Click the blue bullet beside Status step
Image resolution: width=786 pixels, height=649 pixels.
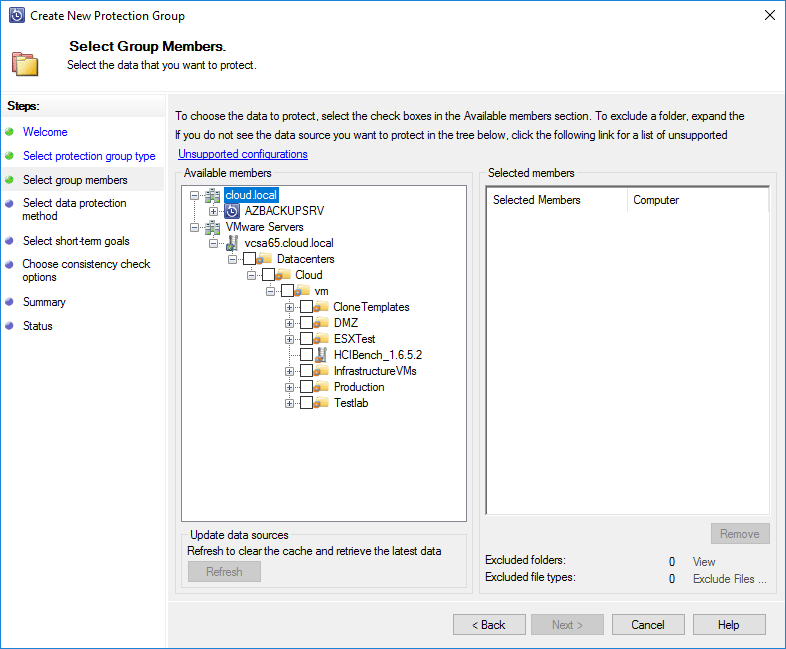pyautogui.click(x=10, y=326)
